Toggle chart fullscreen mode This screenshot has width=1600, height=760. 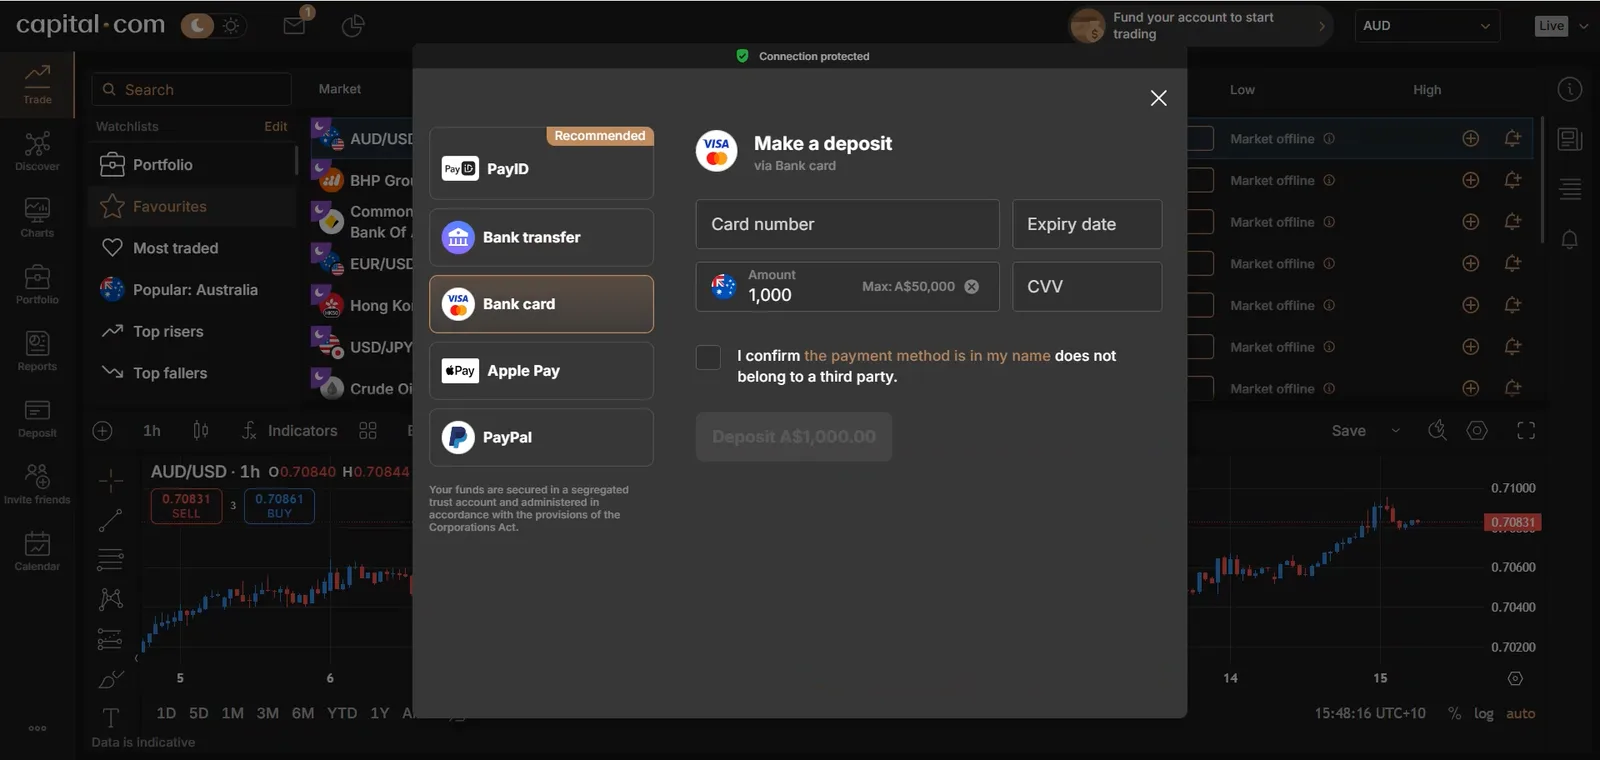[1526, 431]
